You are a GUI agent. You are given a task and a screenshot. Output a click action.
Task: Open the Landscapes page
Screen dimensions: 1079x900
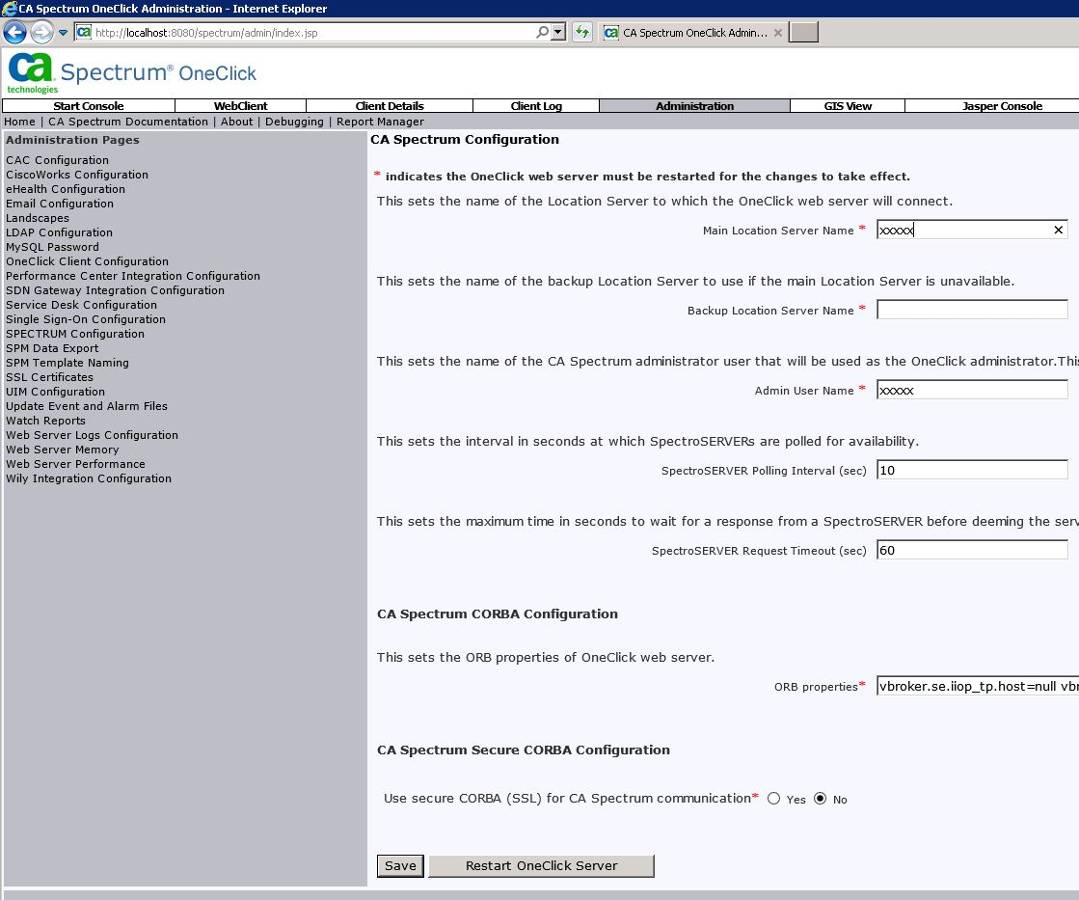click(x=37, y=218)
